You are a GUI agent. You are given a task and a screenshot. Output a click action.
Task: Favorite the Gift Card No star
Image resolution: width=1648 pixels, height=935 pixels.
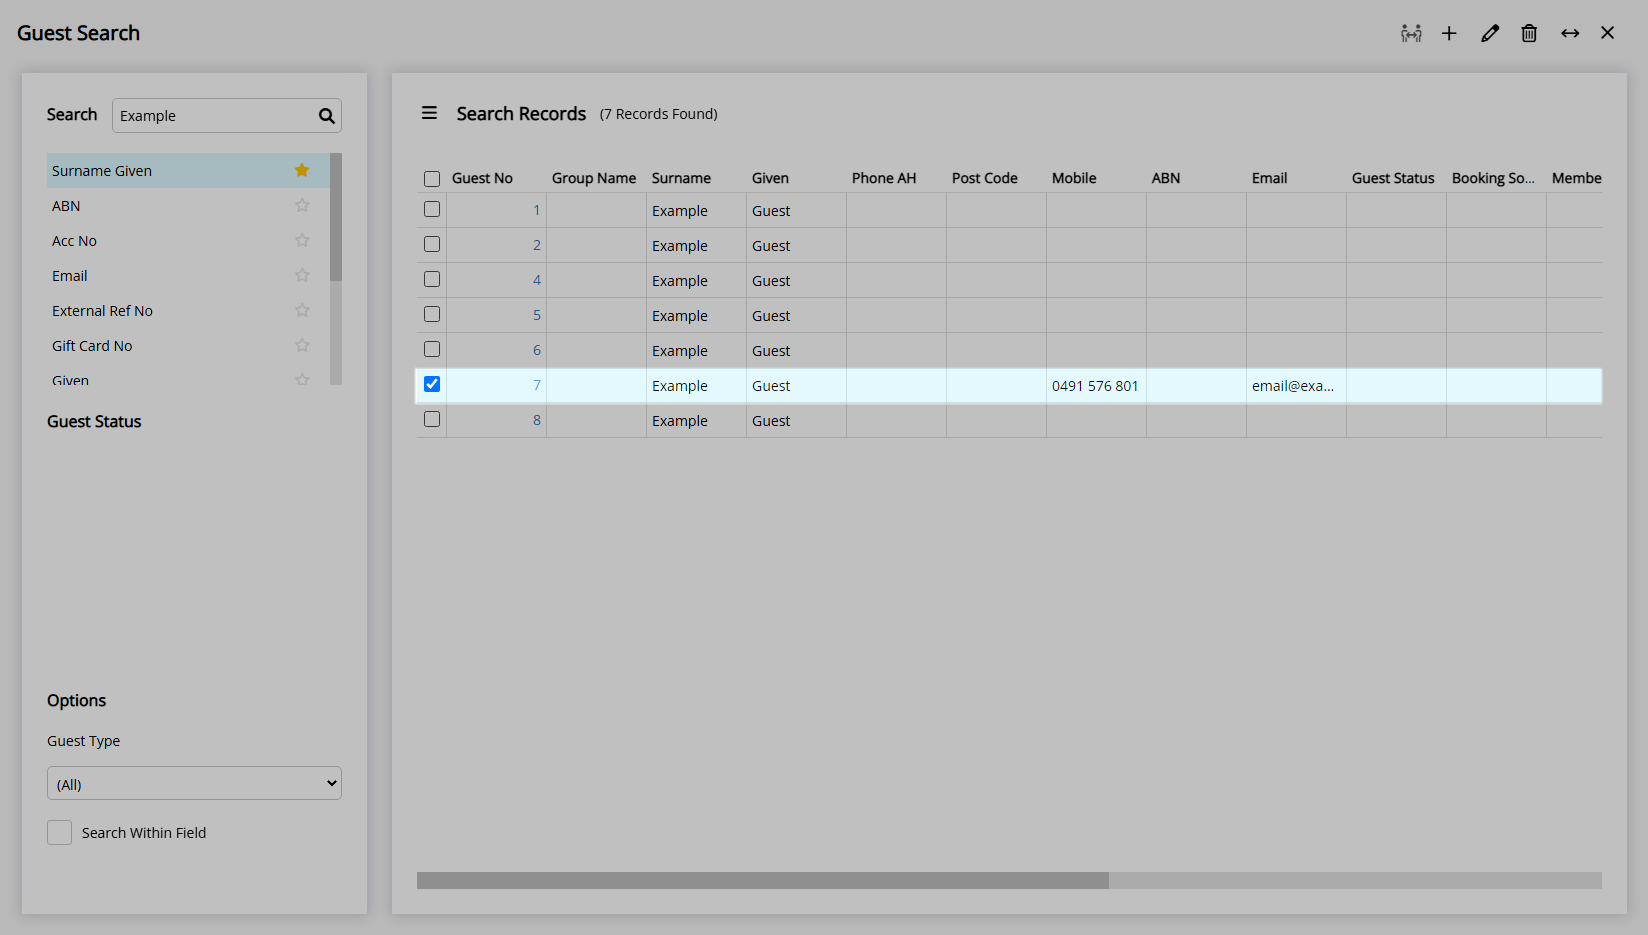coord(302,345)
